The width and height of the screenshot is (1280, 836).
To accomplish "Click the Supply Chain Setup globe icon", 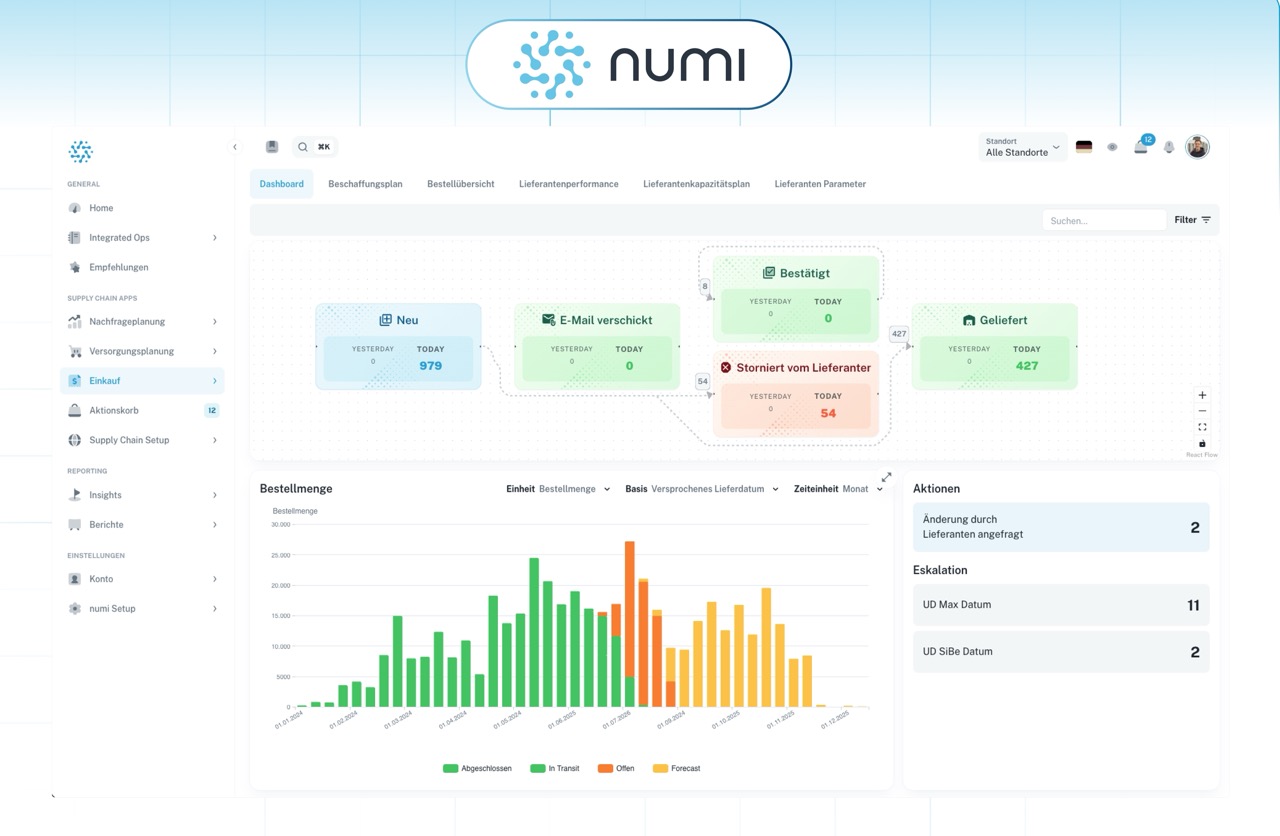I will (74, 440).
